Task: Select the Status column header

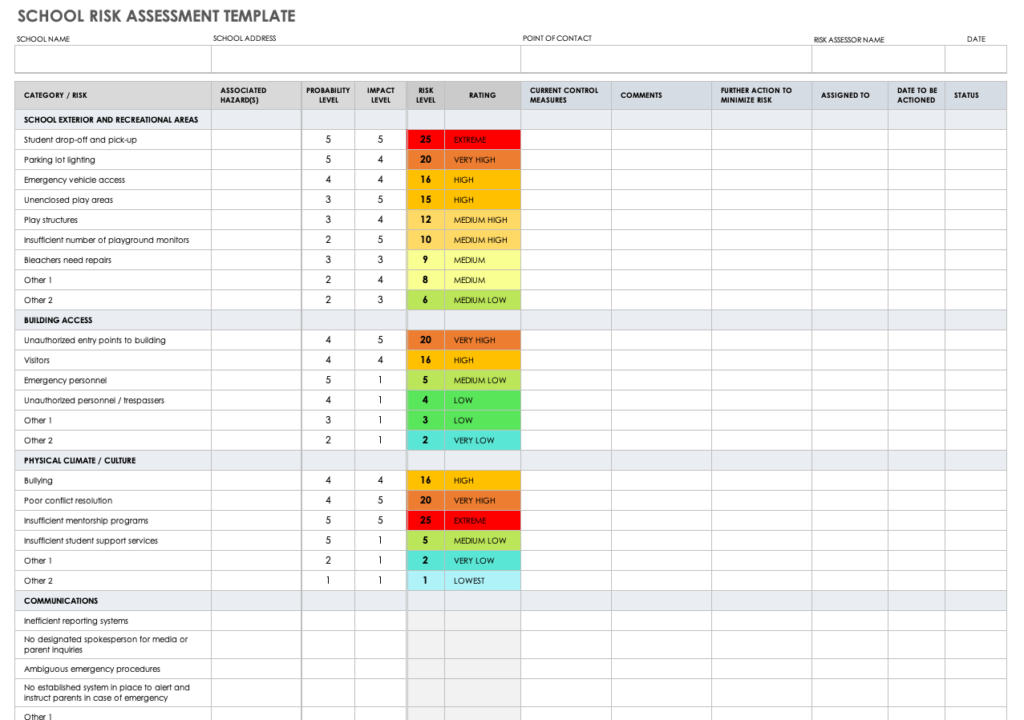Action: point(966,96)
